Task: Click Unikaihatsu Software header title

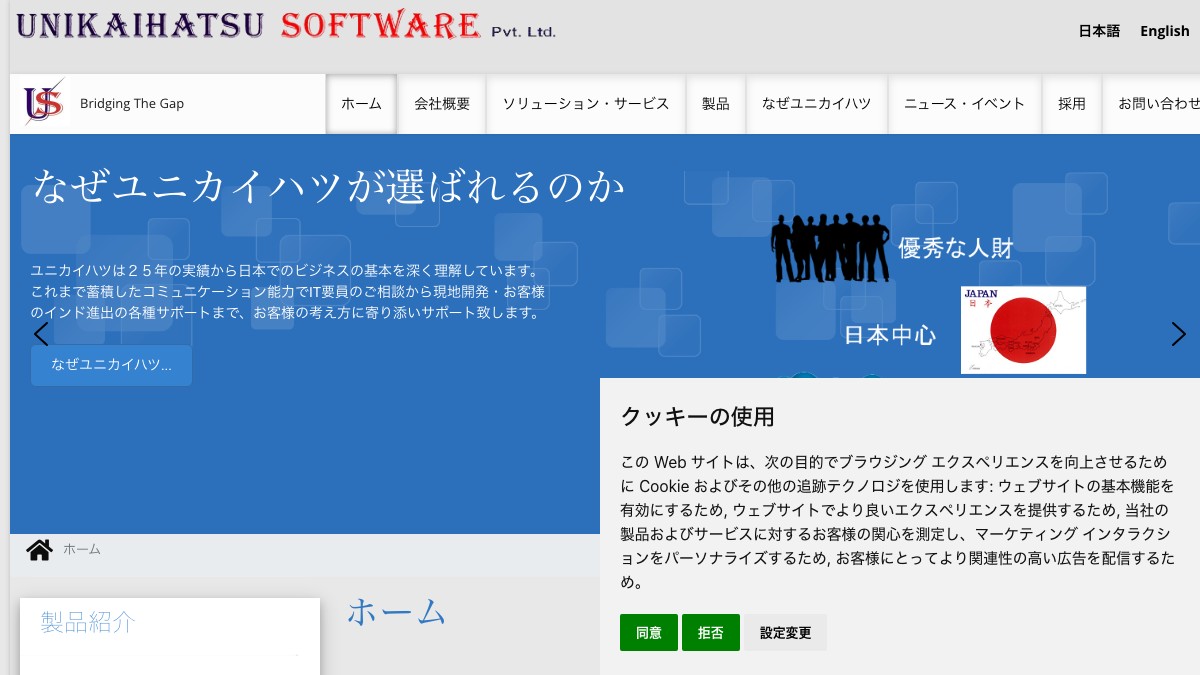Action: (286, 25)
